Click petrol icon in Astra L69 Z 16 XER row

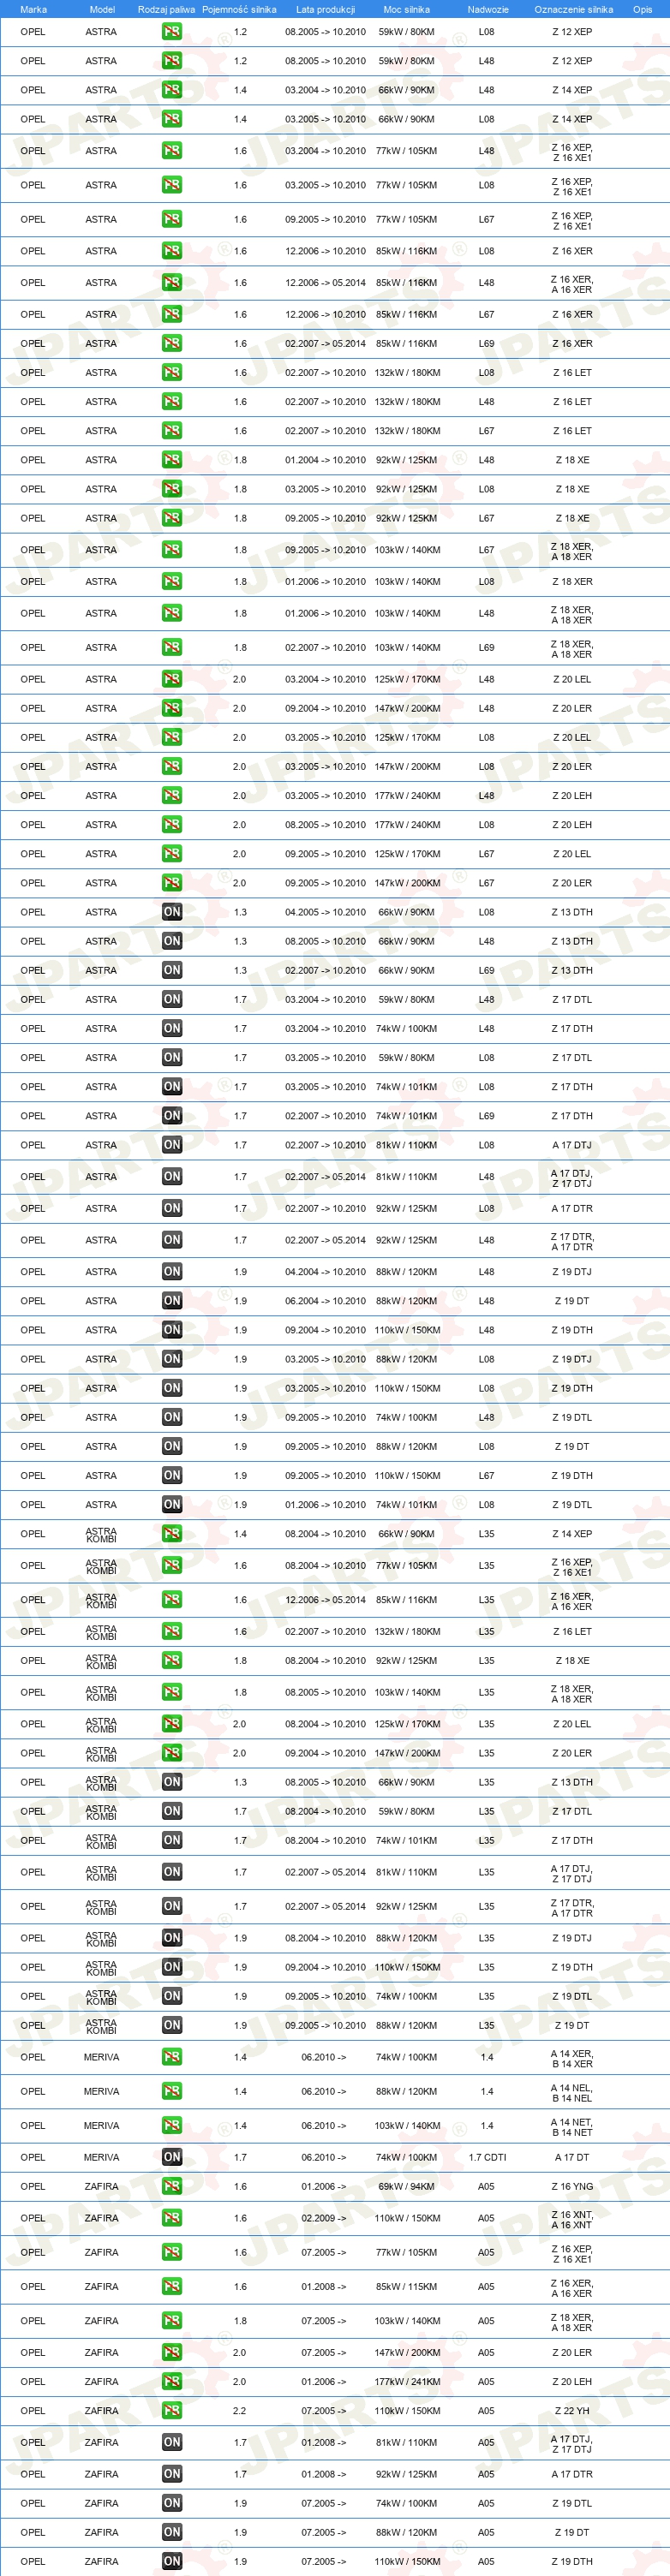(x=172, y=344)
